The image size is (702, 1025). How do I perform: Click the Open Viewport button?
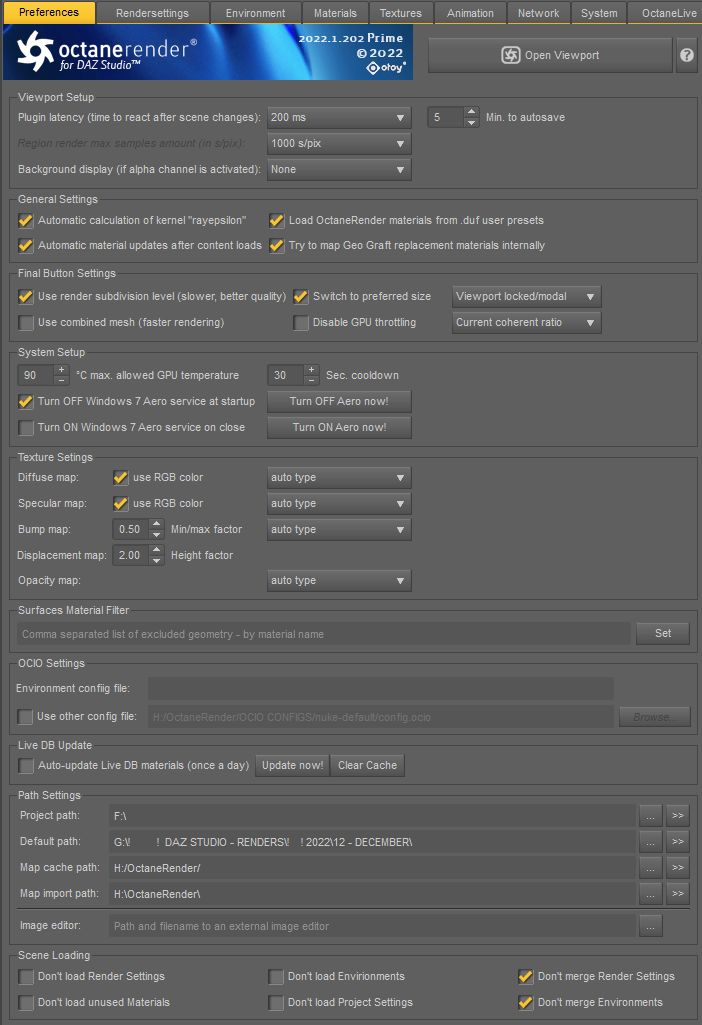pos(550,55)
